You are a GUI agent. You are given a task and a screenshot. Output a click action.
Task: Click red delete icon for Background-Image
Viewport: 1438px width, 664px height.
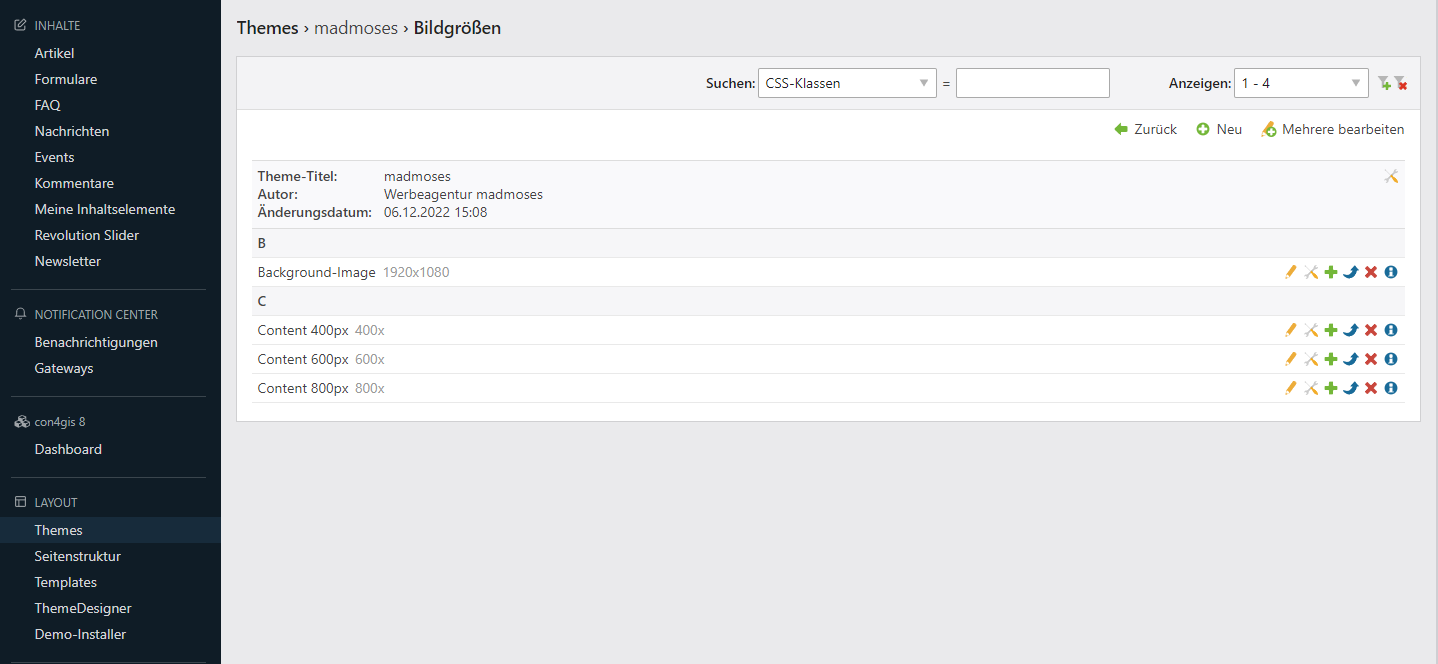(1371, 272)
